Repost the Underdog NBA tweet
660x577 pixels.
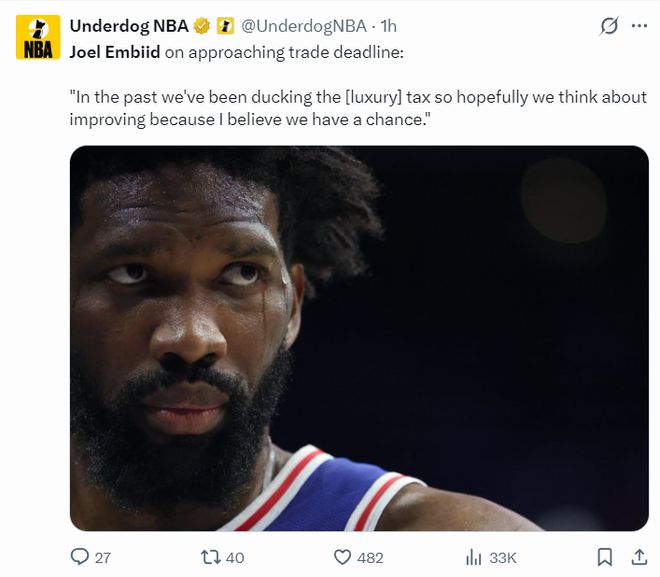[x=212, y=557]
